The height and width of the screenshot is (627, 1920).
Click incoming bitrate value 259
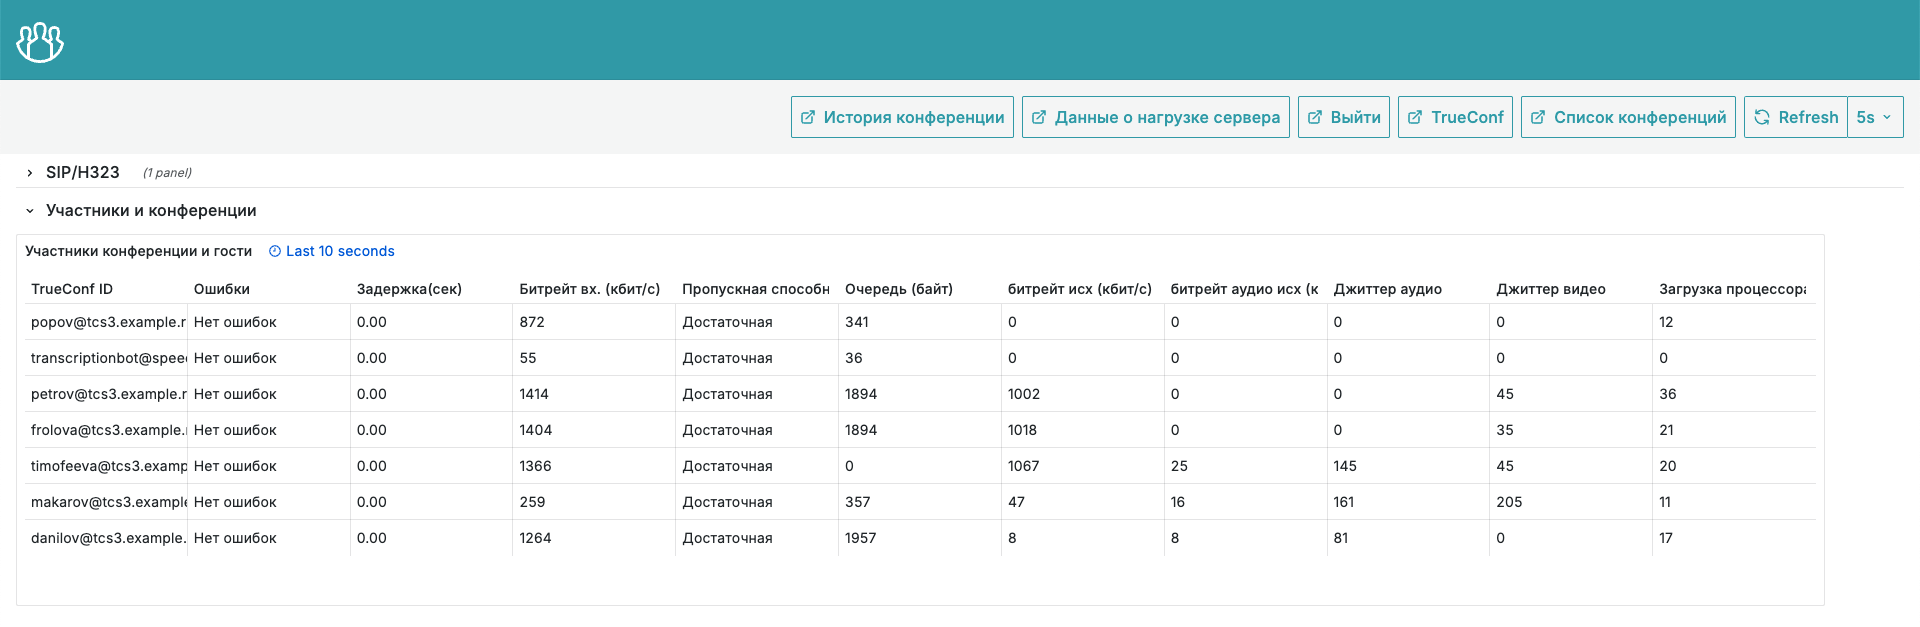coord(532,502)
